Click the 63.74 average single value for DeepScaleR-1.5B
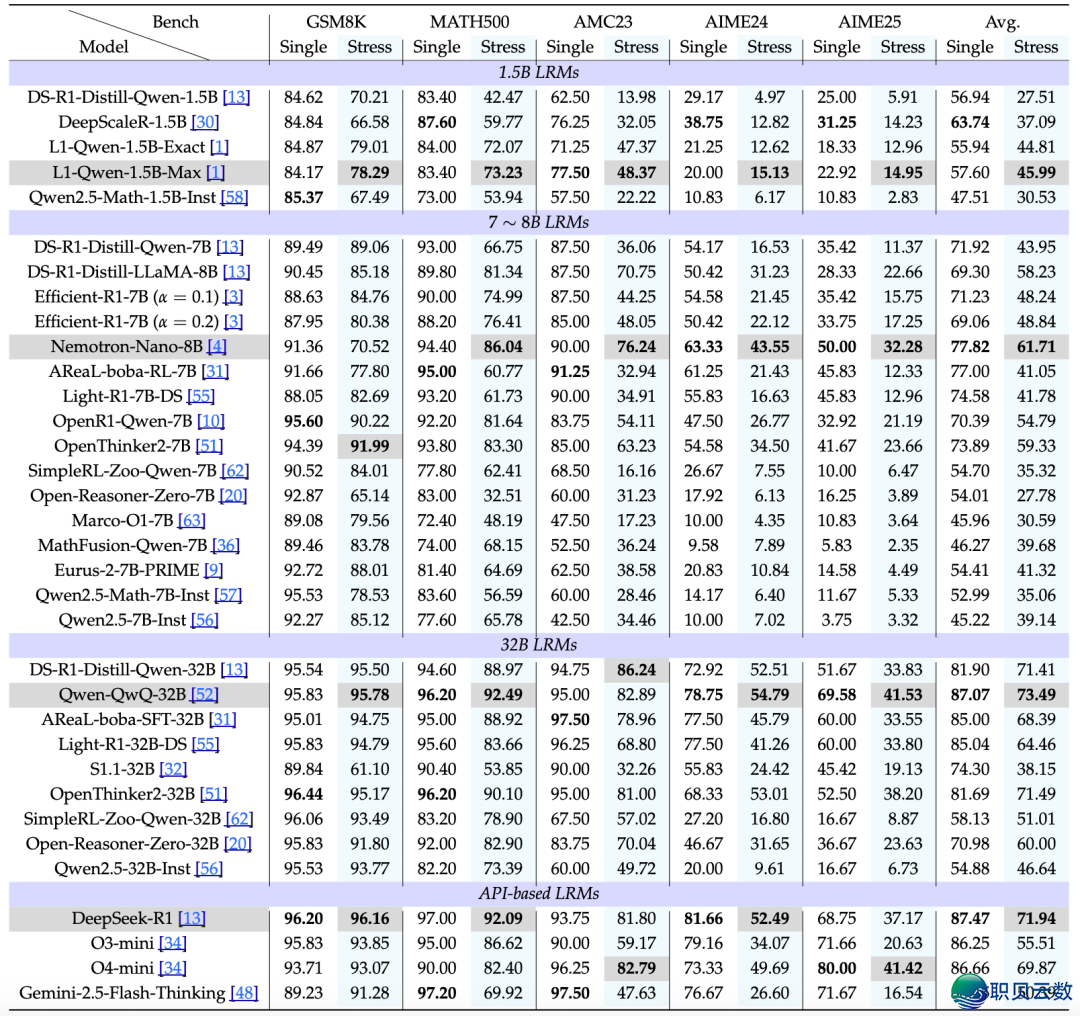This screenshot has width=1080, height=1016. click(970, 122)
